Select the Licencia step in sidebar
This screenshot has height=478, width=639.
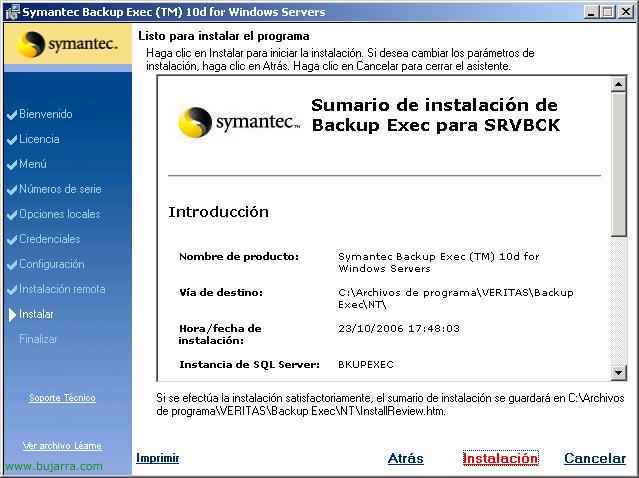(39, 139)
